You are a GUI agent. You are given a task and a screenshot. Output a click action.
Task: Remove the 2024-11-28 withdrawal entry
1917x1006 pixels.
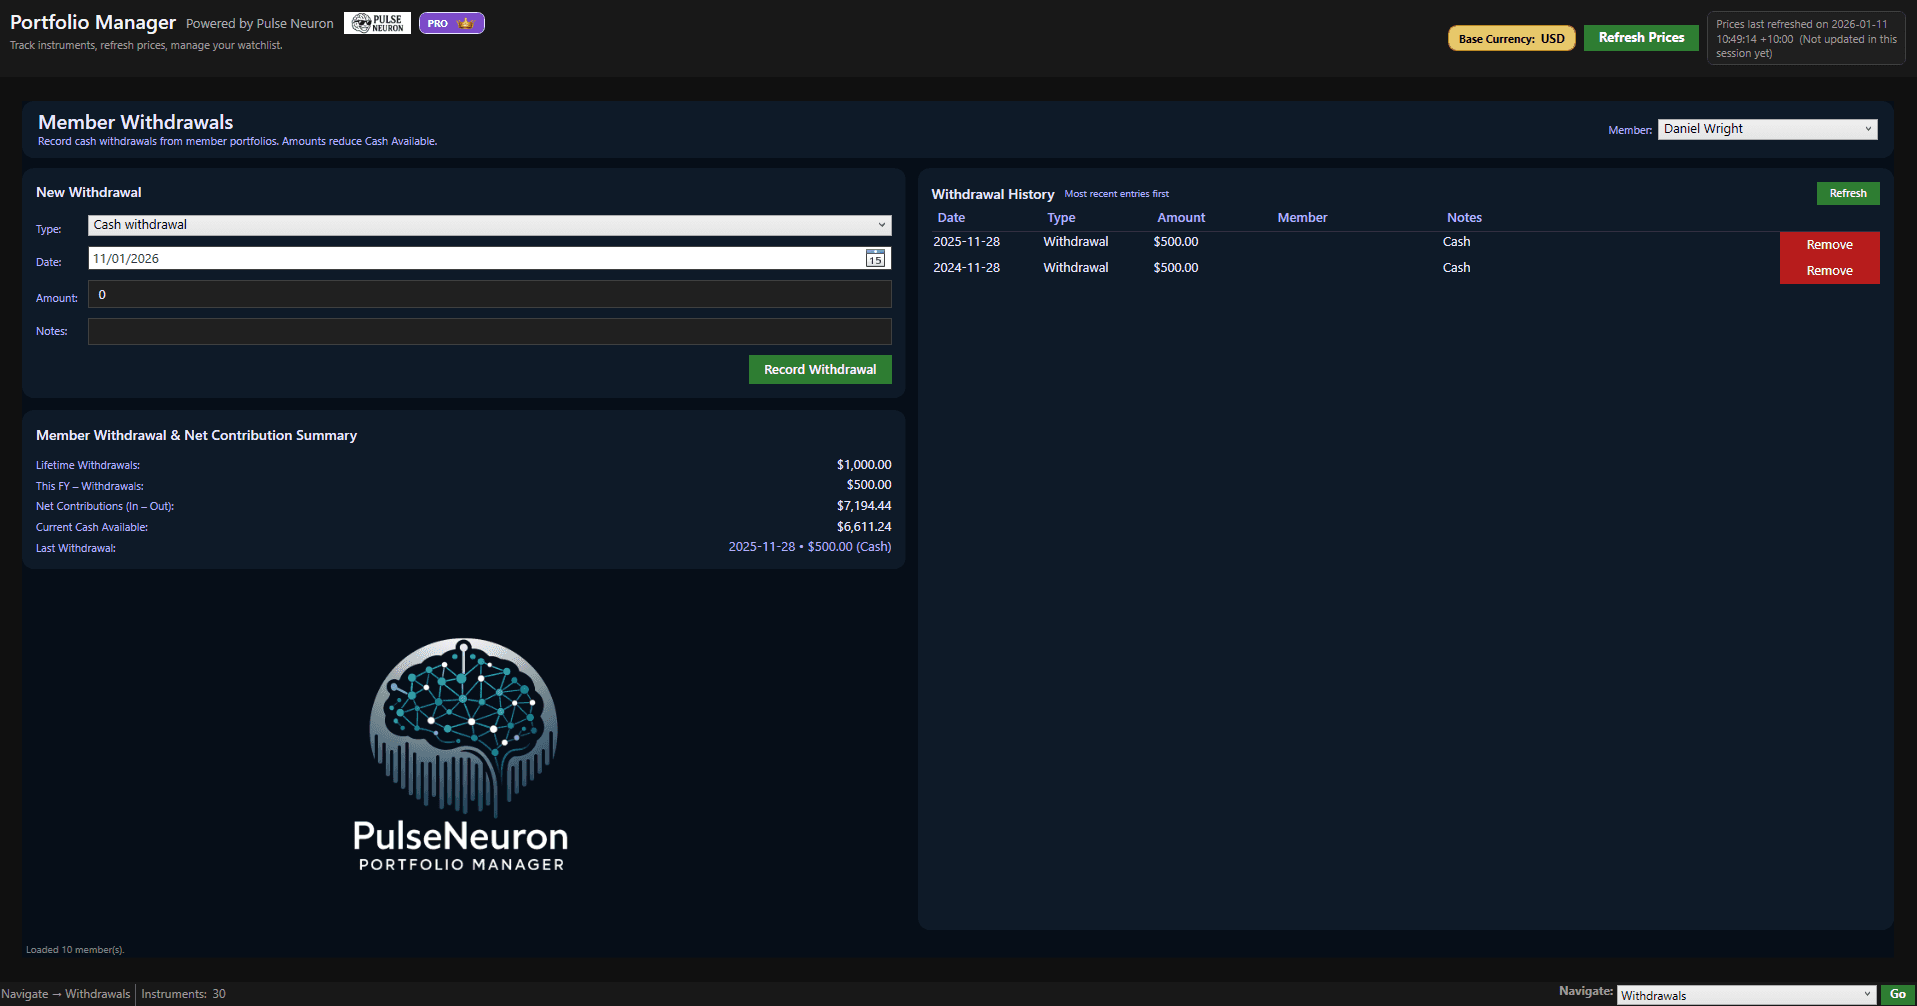pos(1829,271)
